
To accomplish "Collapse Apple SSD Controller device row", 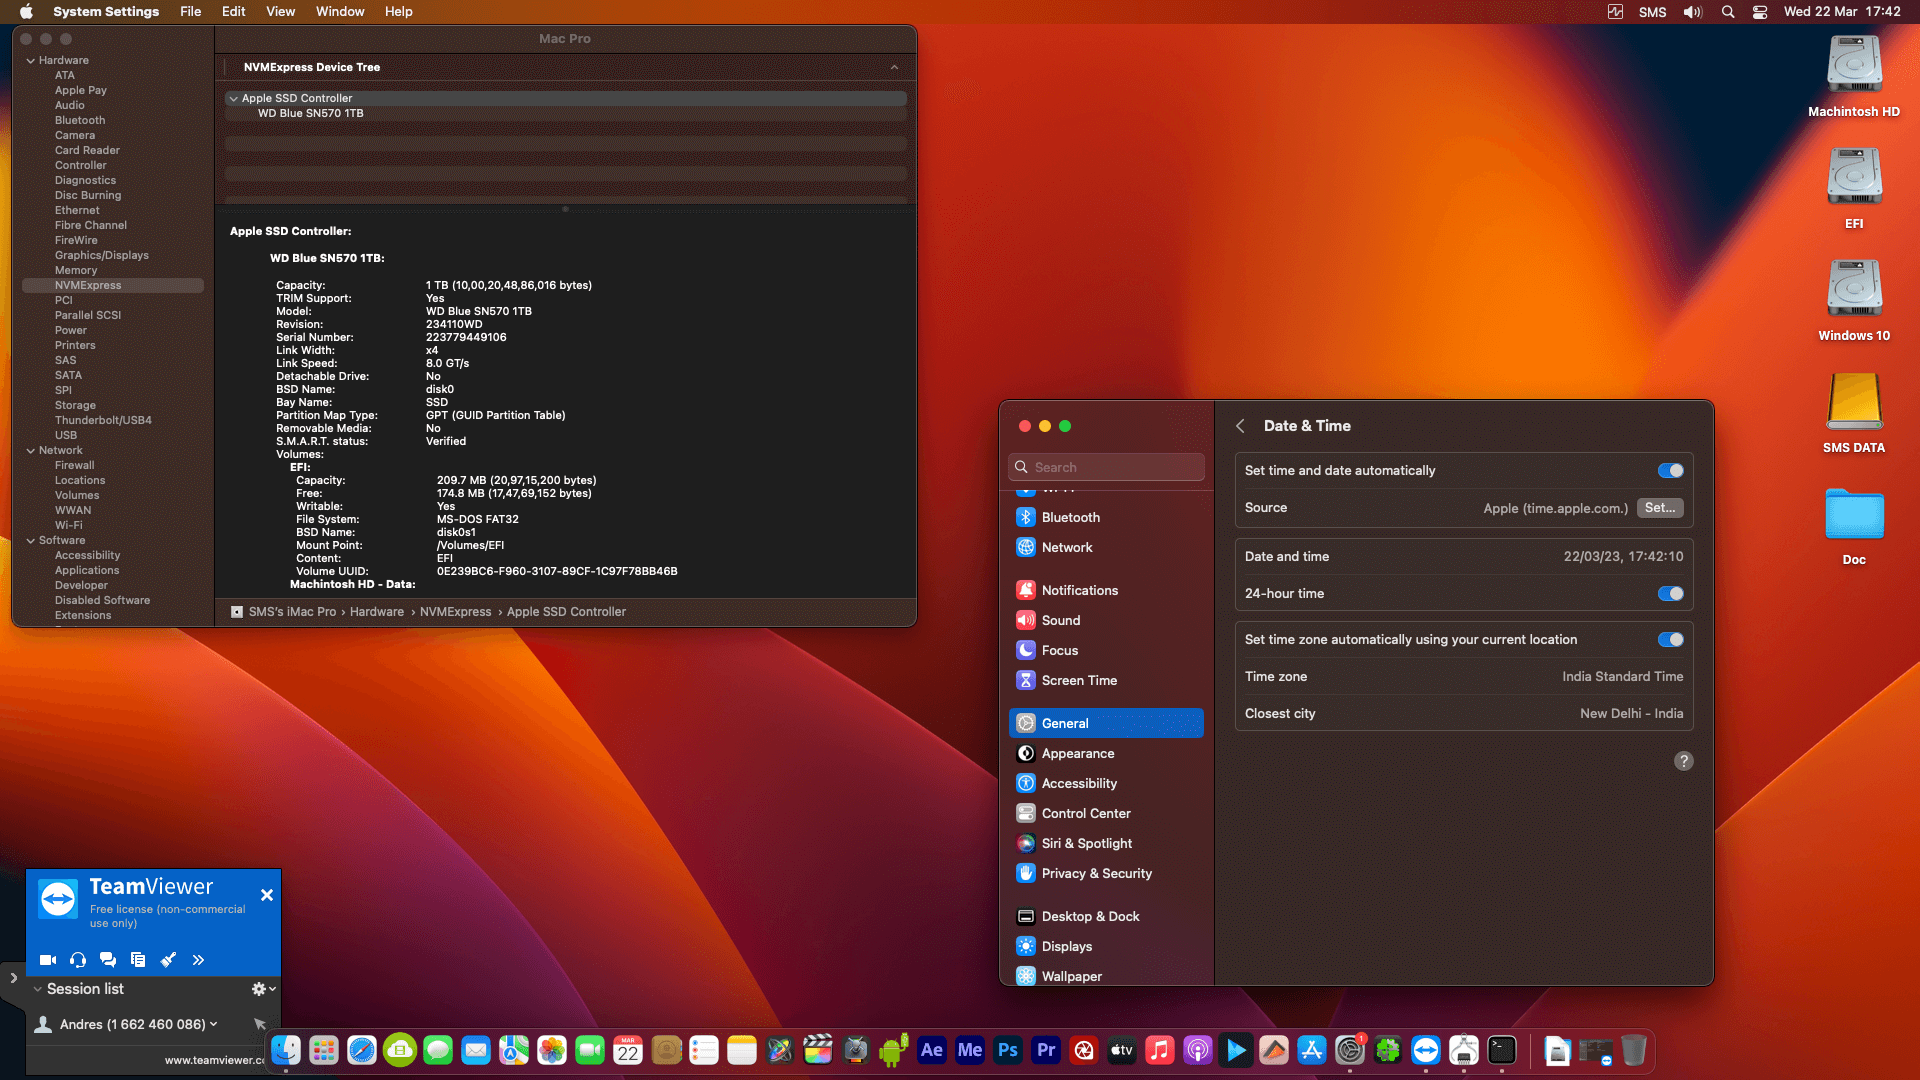I will click(x=233, y=99).
